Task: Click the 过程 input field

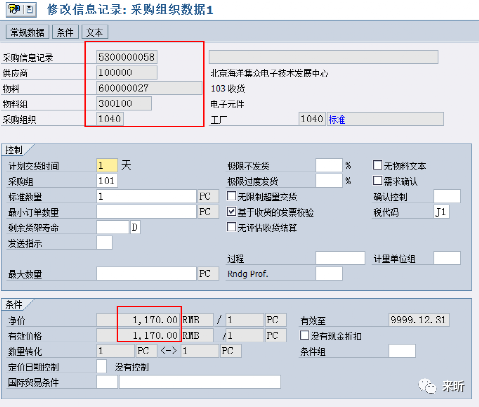Action: tap(340, 258)
